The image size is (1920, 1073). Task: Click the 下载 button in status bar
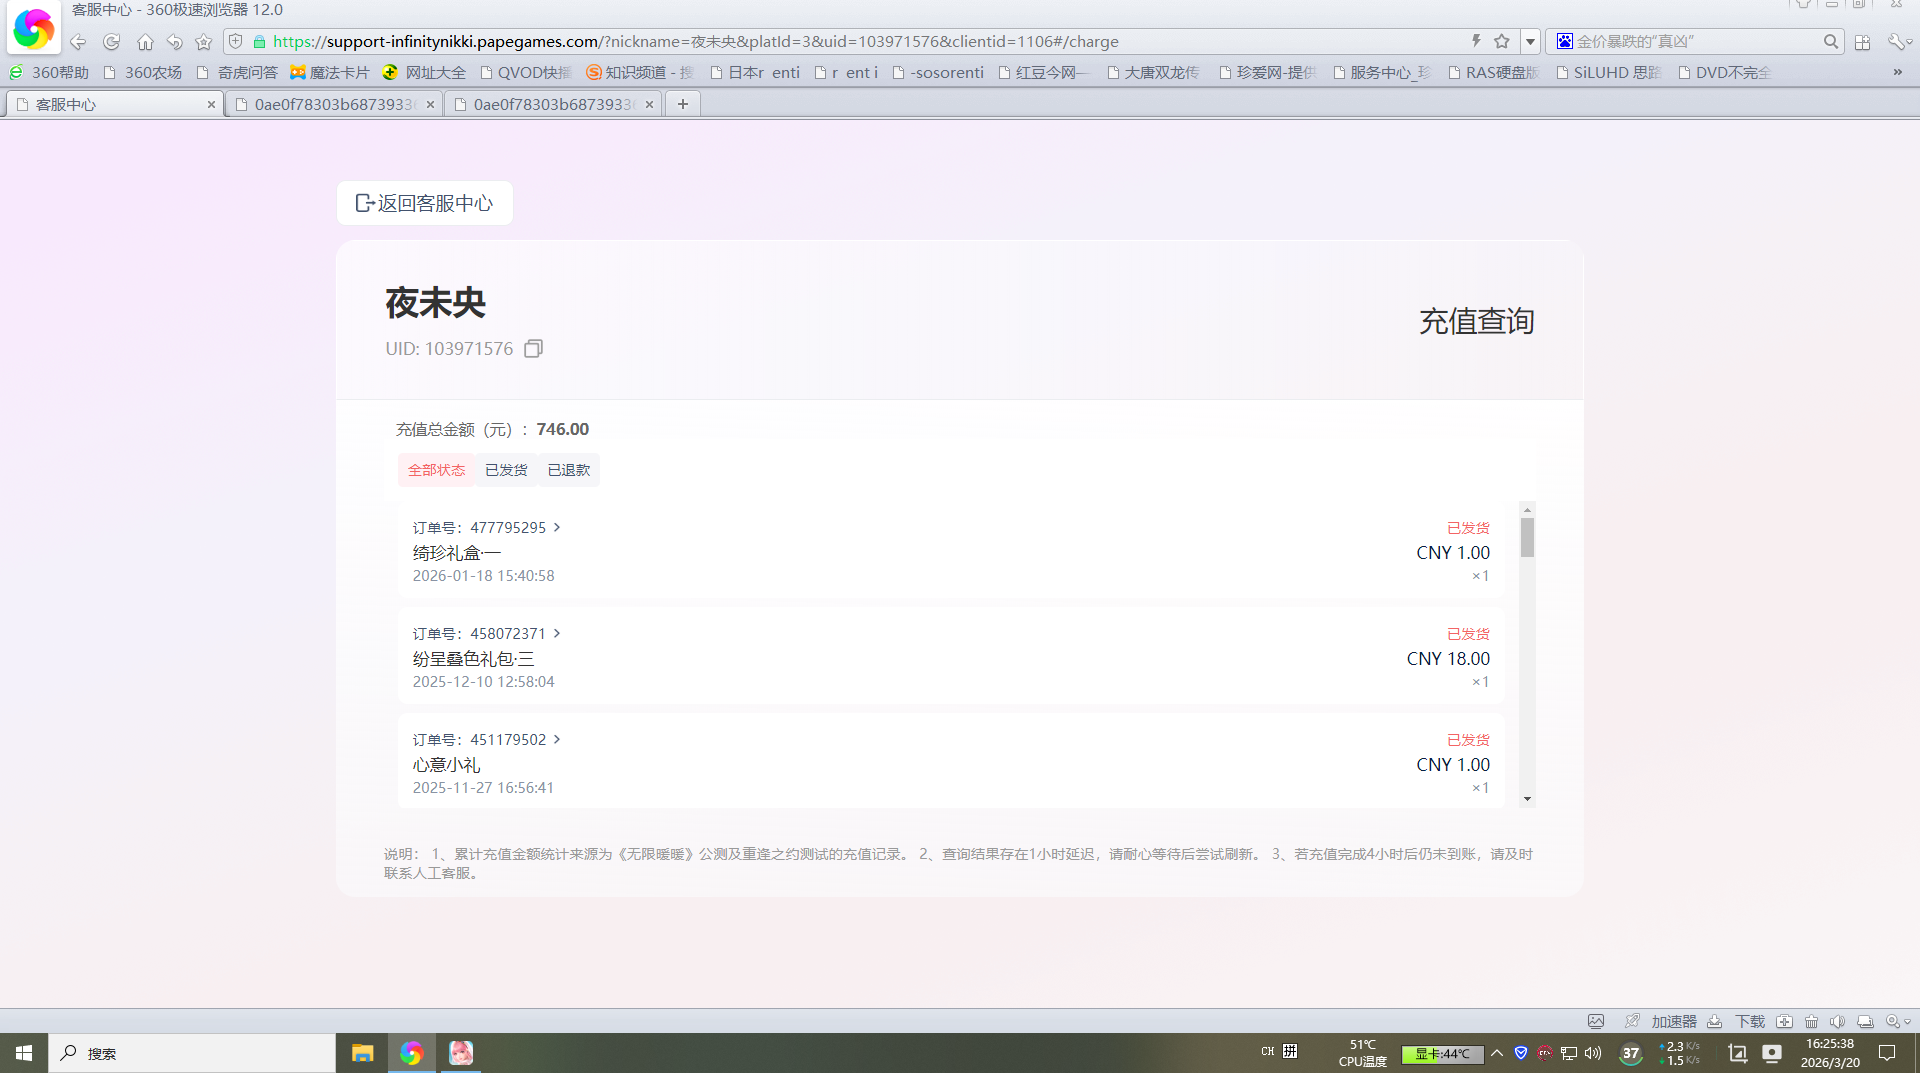click(x=1749, y=1021)
